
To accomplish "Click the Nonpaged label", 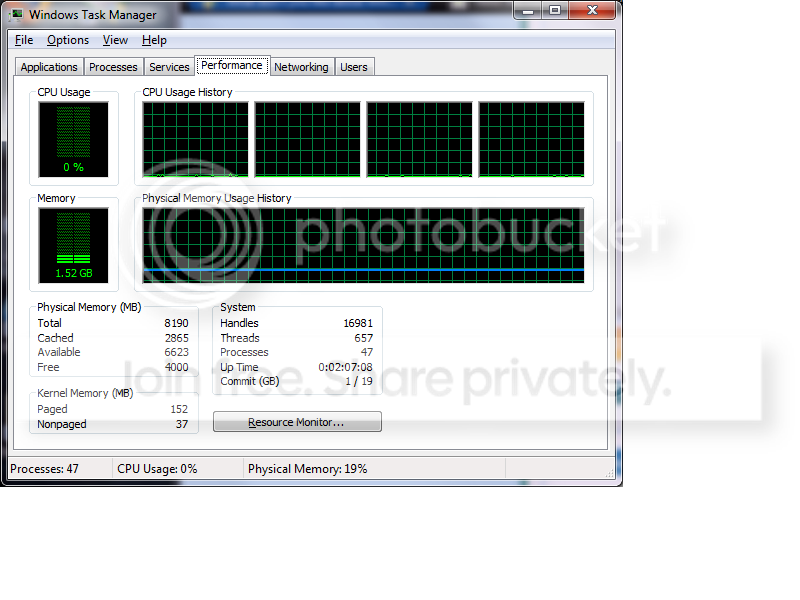I will 62,424.
